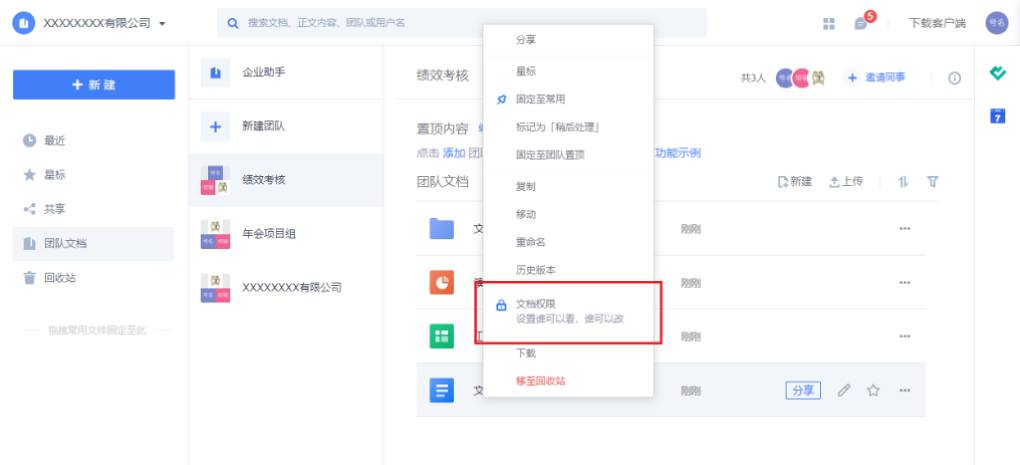The height and width of the screenshot is (465, 1020).
Task: Open the blue calendar icon on right sidebar
Action: 997,116
